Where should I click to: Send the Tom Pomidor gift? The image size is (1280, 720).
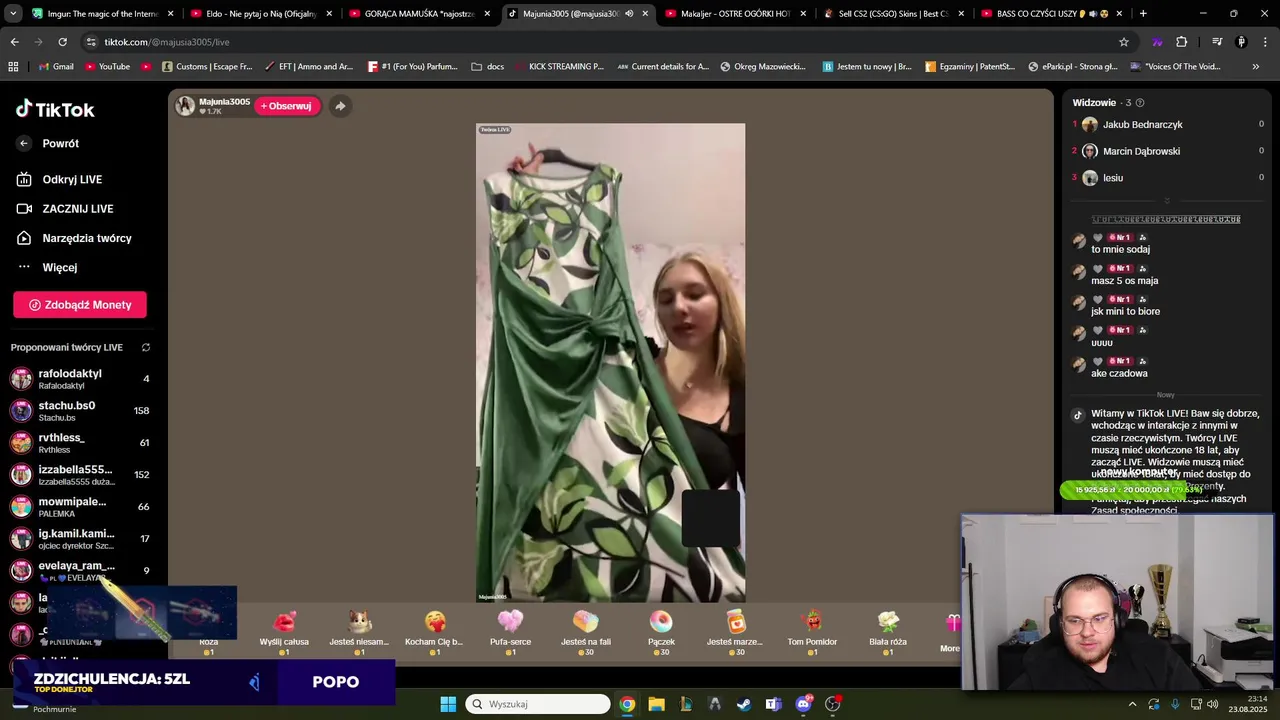coord(812,633)
